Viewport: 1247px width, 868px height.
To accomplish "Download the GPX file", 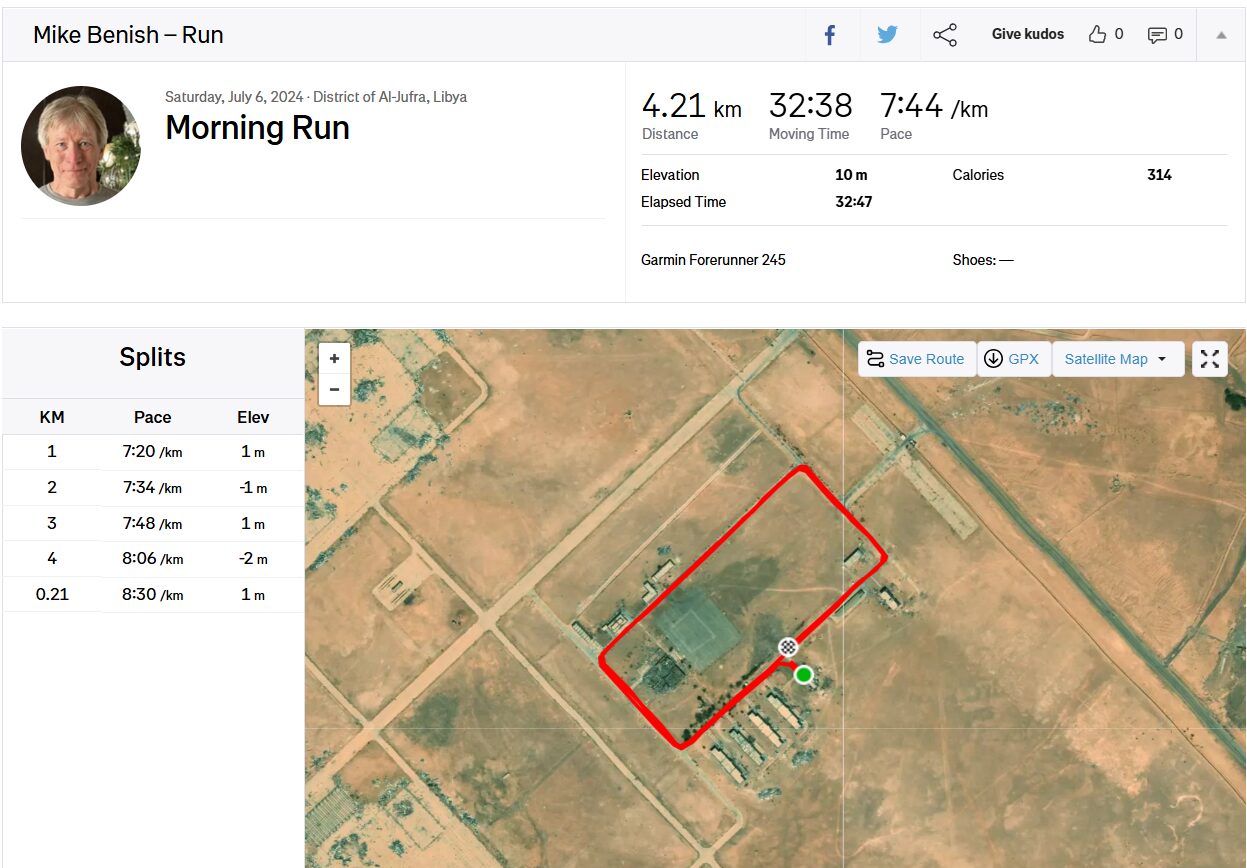I will pos(1013,359).
